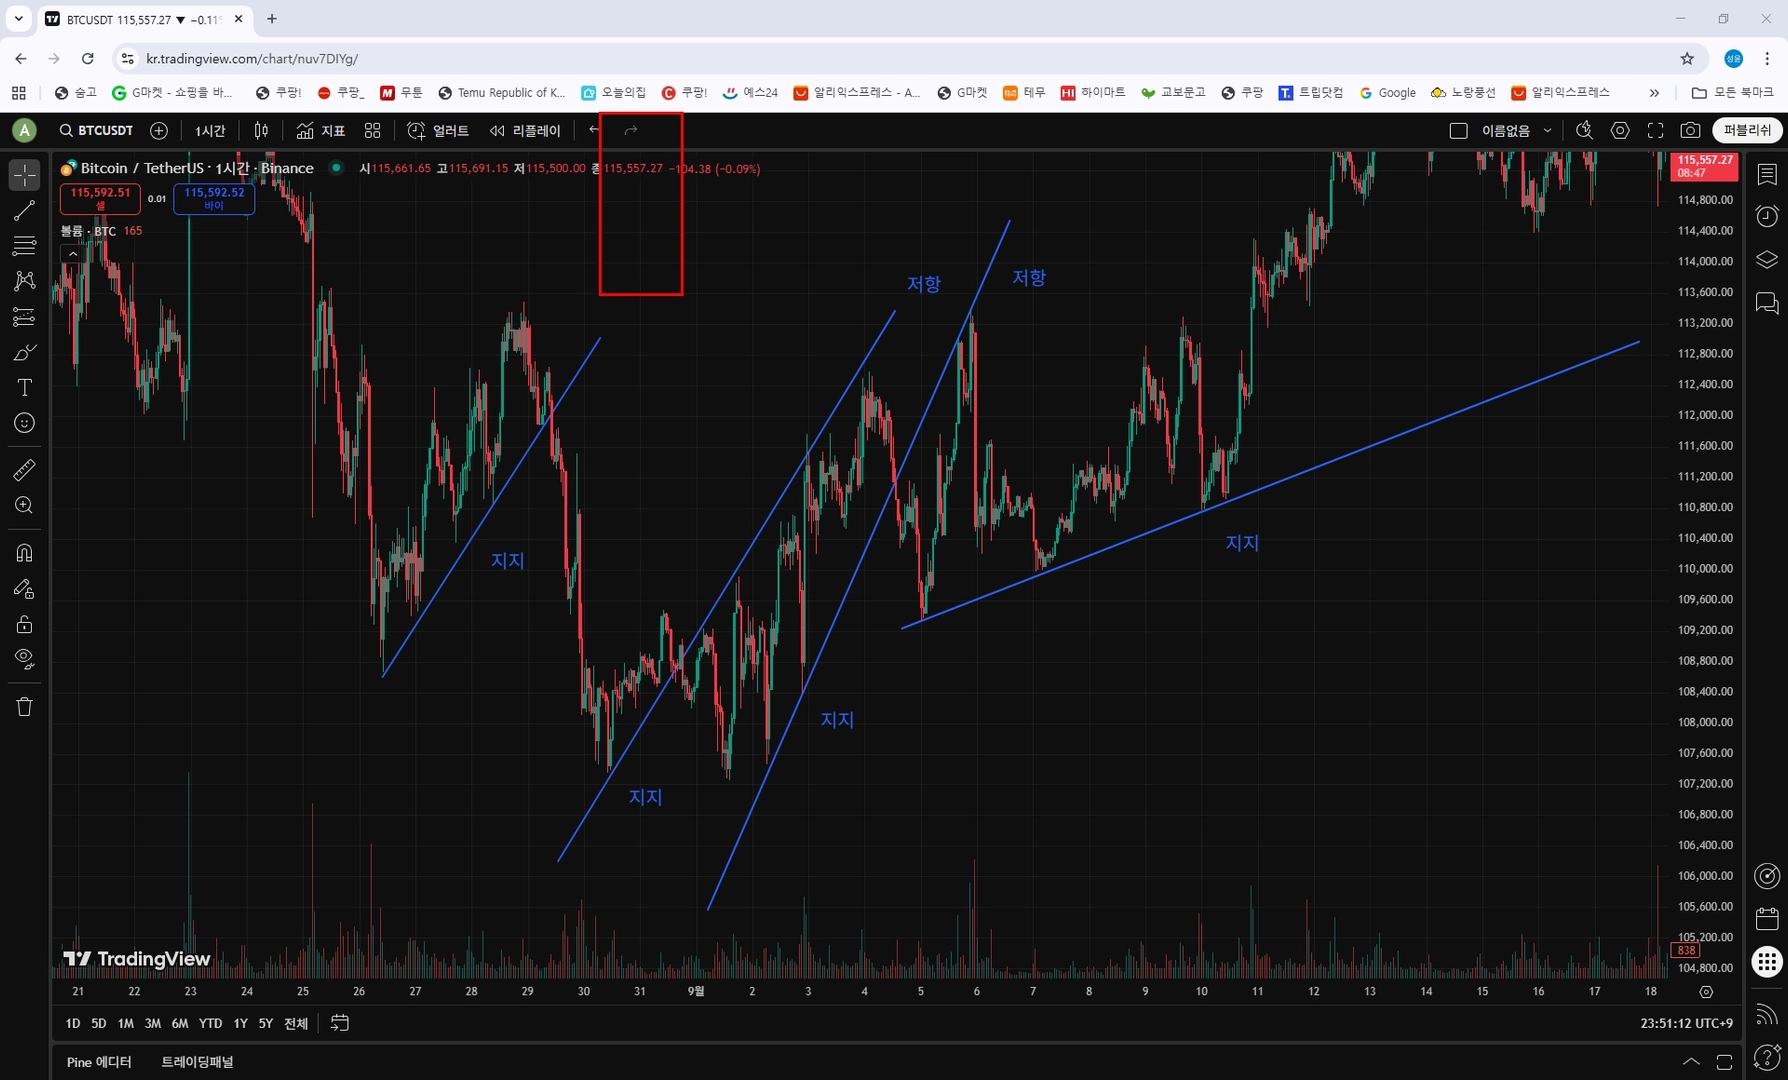The width and height of the screenshot is (1788, 1080).
Task: Select the 1D date range
Action: point(72,1023)
